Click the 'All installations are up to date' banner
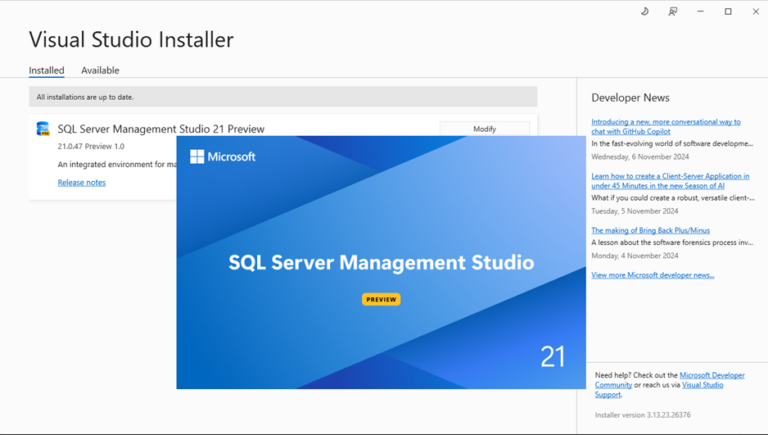Viewport: 768px width, 435px height. click(282, 97)
